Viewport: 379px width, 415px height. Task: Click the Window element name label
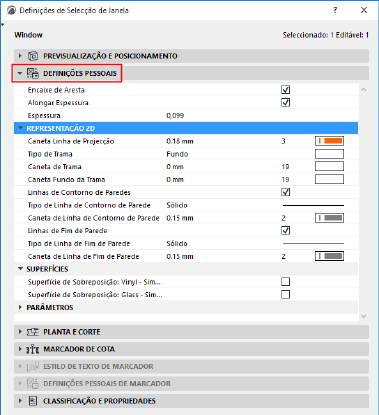click(28, 35)
